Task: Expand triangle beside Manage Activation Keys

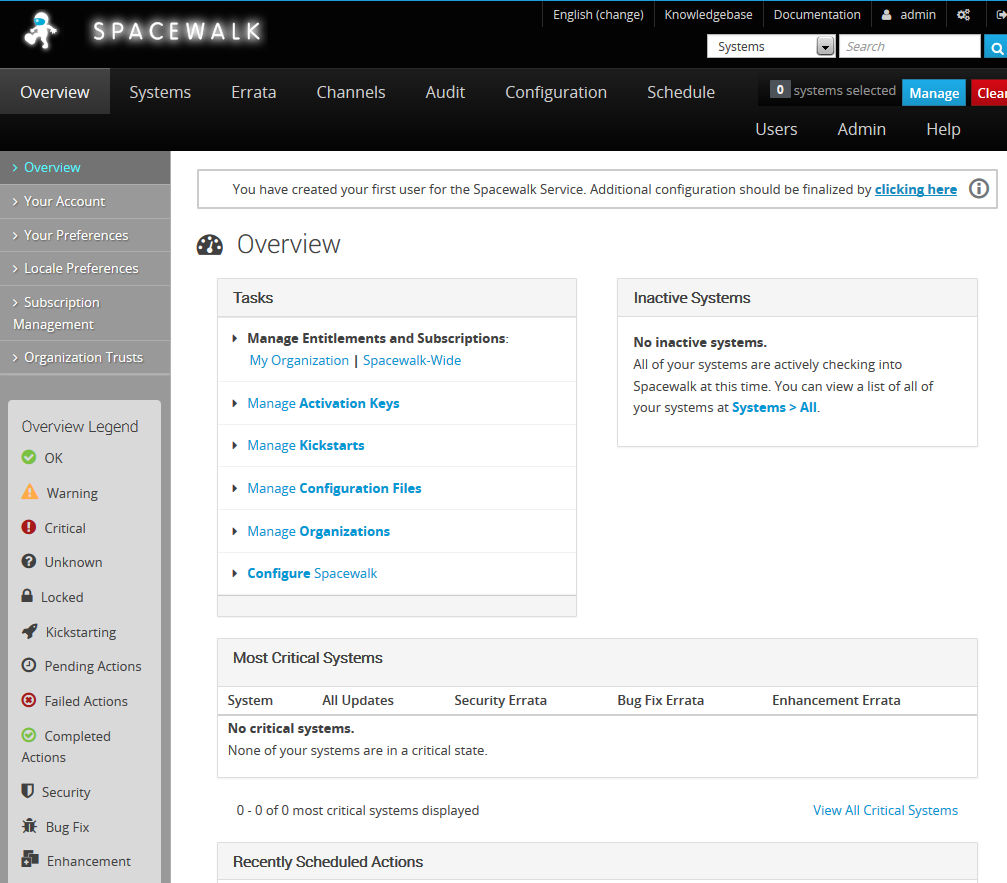Action: pos(235,403)
